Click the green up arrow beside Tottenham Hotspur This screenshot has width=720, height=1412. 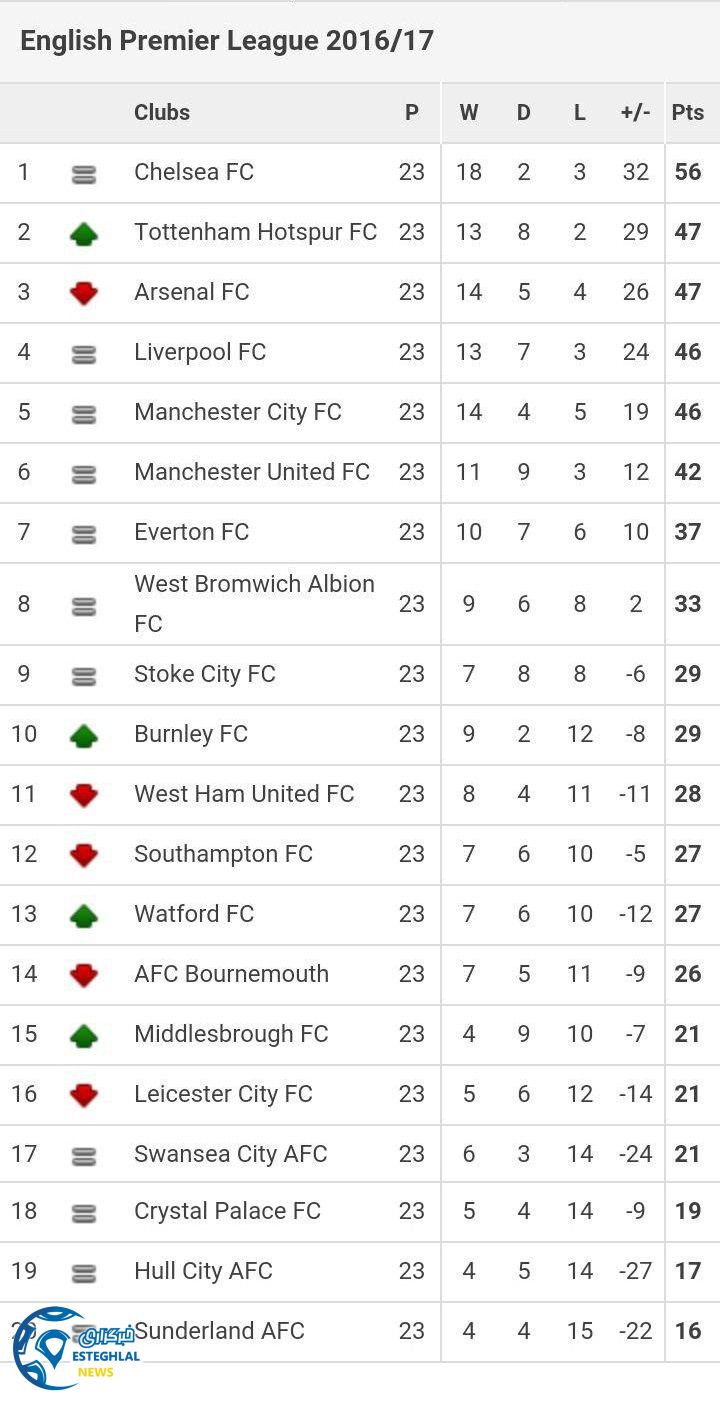84,234
